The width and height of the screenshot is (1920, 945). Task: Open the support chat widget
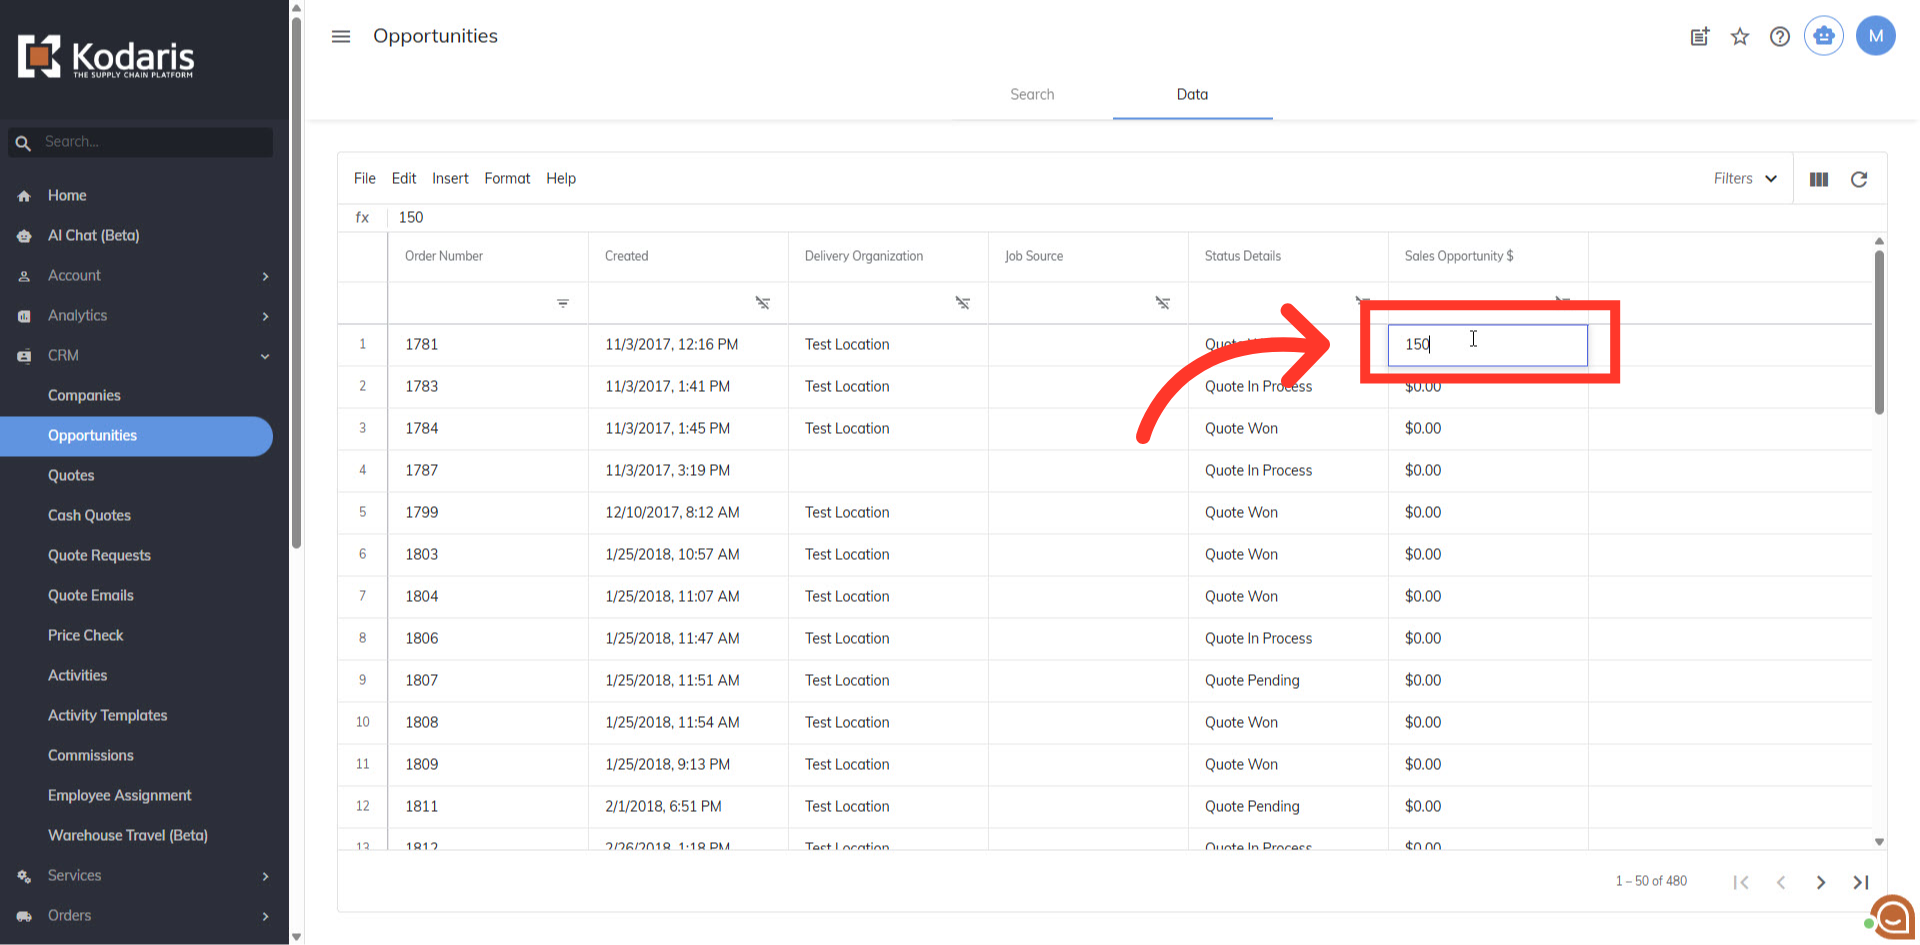tap(1893, 917)
